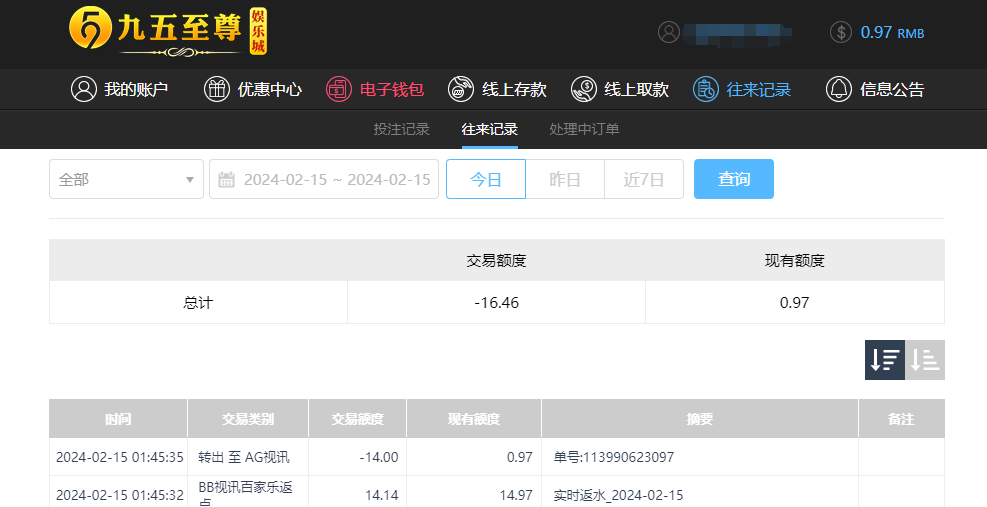Select the 近7日 date filter
Screen dimensions: 987x507
point(644,179)
